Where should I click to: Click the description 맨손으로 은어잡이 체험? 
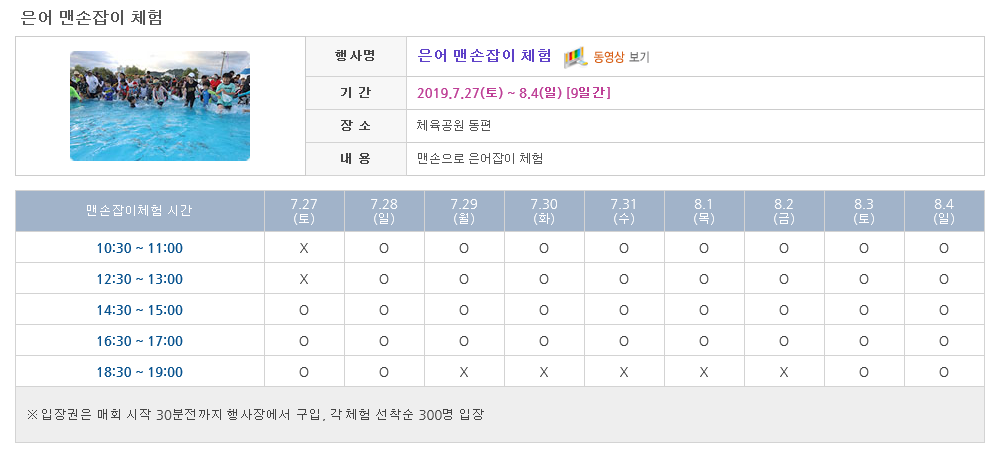[x=479, y=158]
